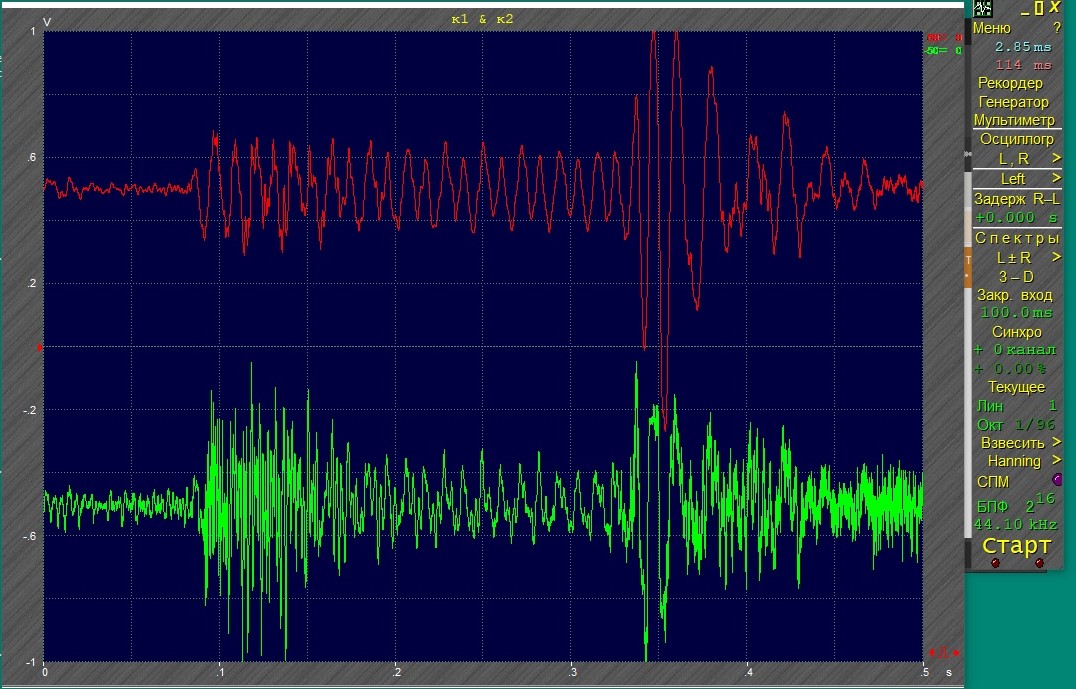Click the green channel gain indicator top-right of plot
1076x689 pixels.
tap(944, 50)
